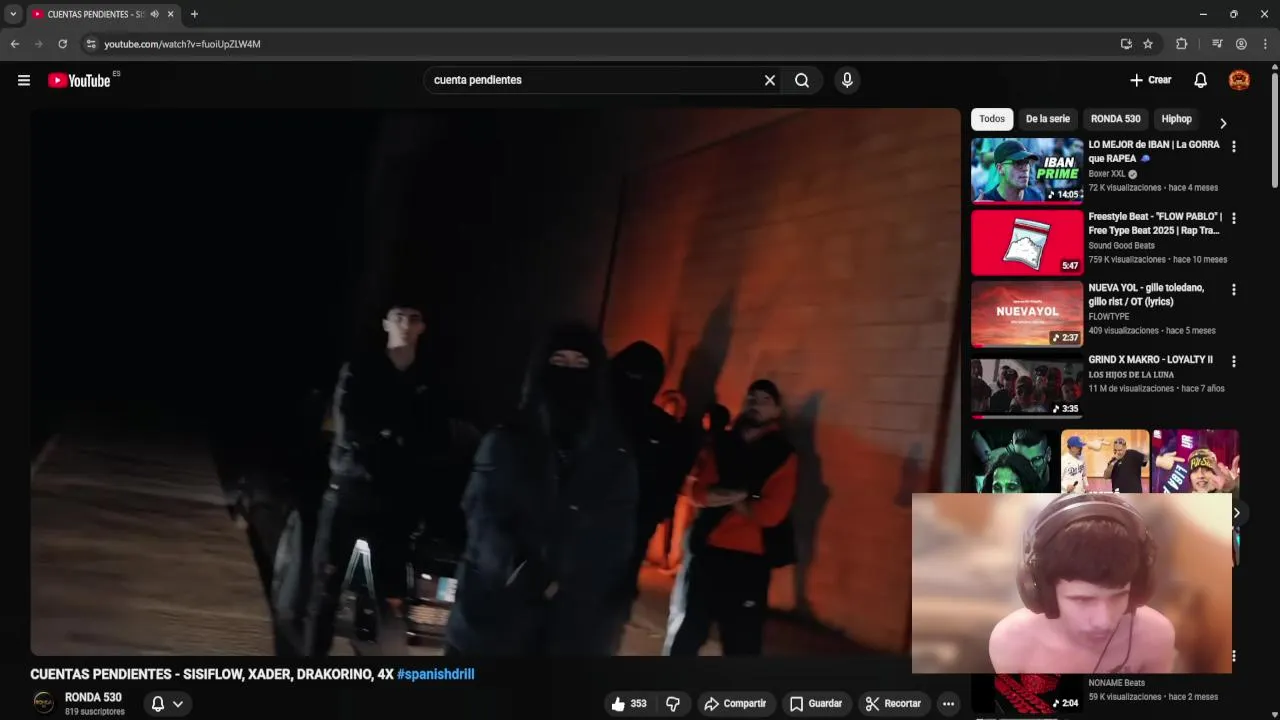
Task: Open the NONAME Beats channel name
Action: (1117, 683)
